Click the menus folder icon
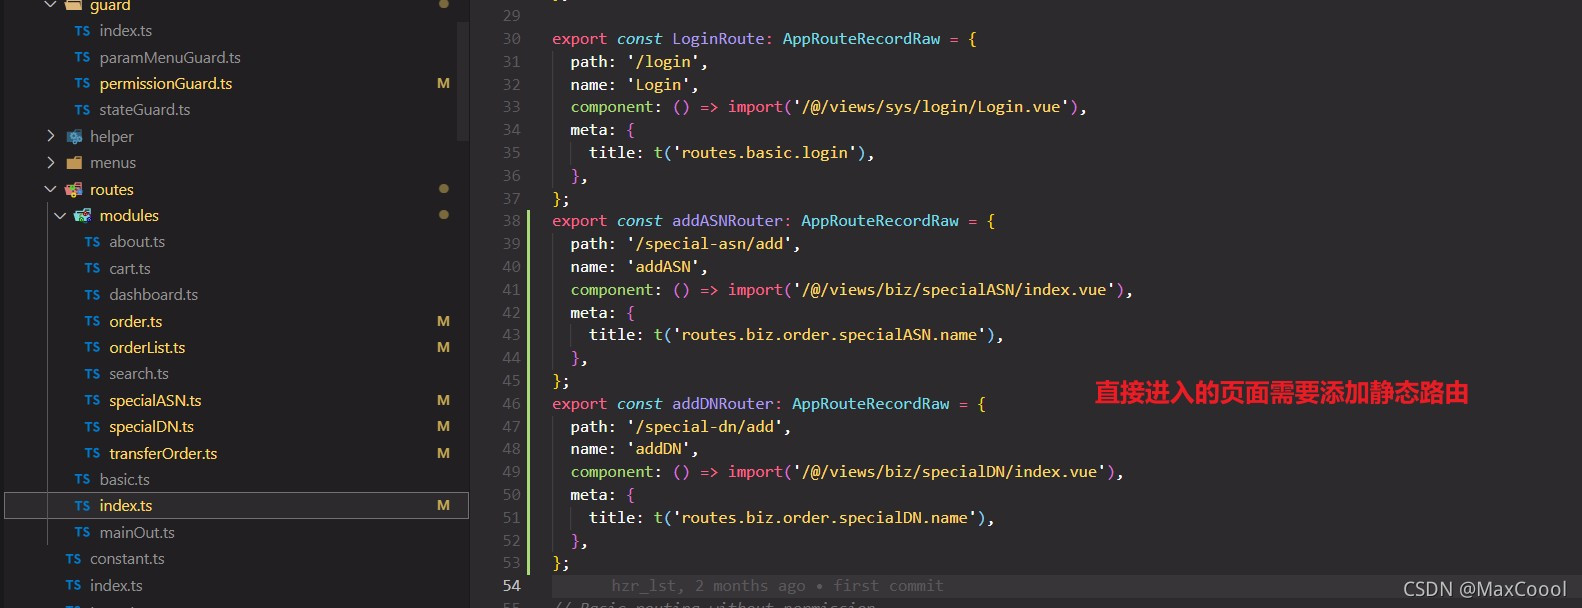Screen dimensions: 1582x608 tap(74, 162)
